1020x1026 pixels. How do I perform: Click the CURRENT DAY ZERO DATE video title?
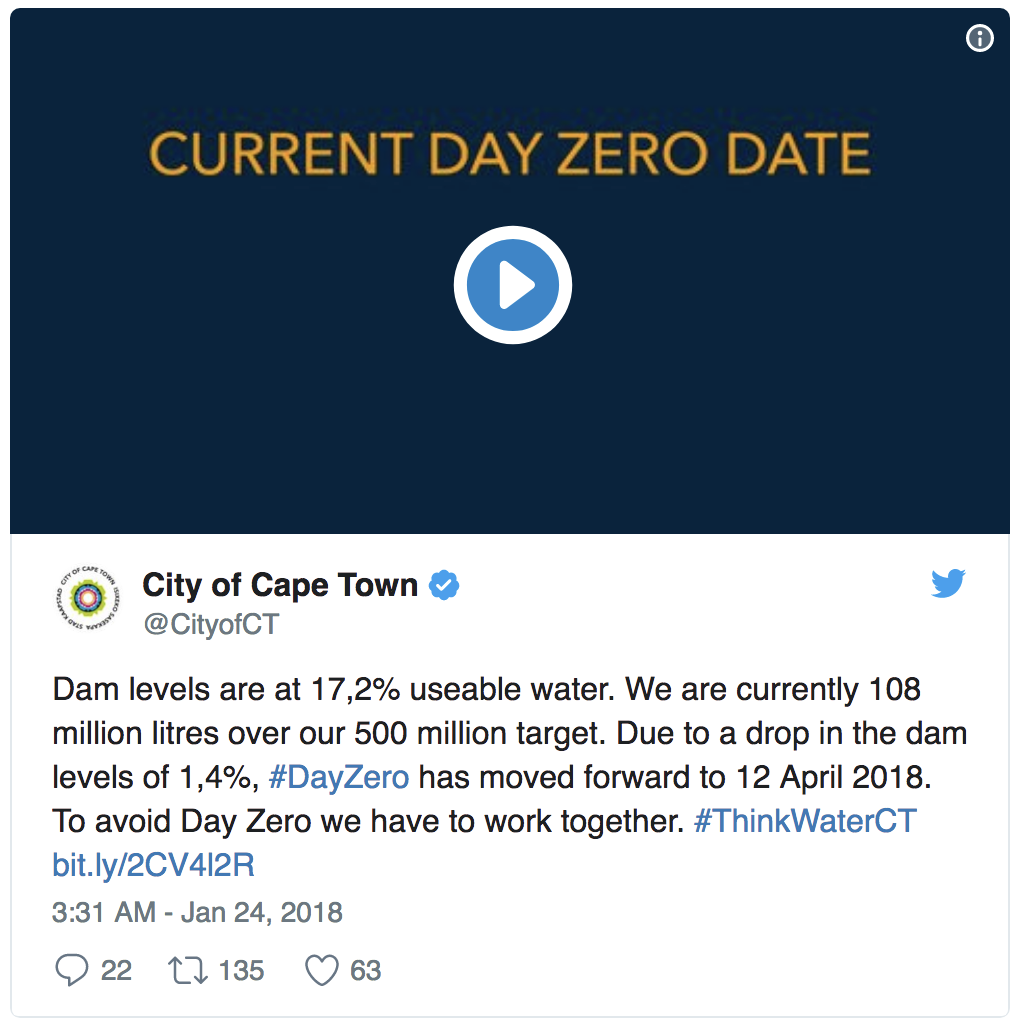(x=510, y=154)
